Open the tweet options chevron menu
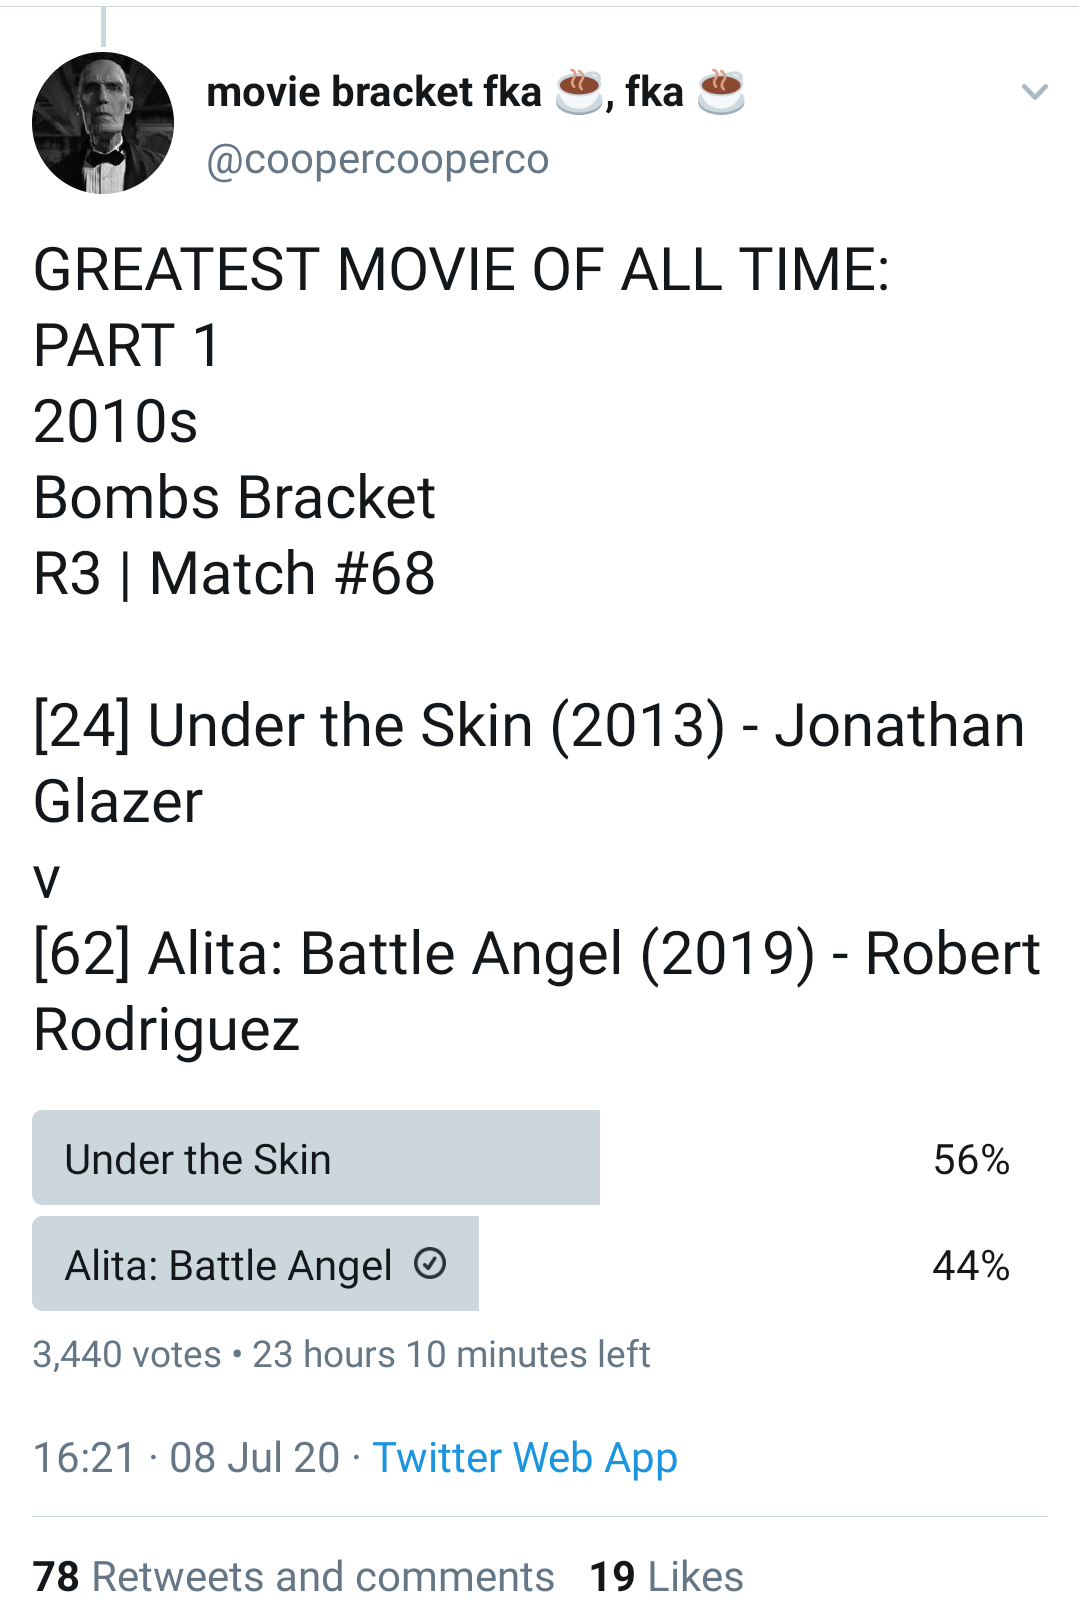The width and height of the screenshot is (1079, 1620). coord(1034,92)
